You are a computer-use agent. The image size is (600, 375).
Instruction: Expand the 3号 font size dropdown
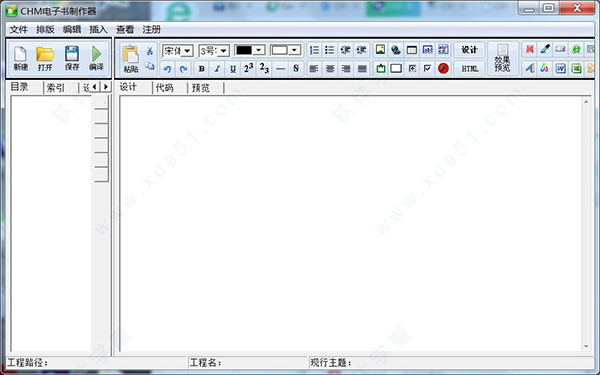coord(214,51)
